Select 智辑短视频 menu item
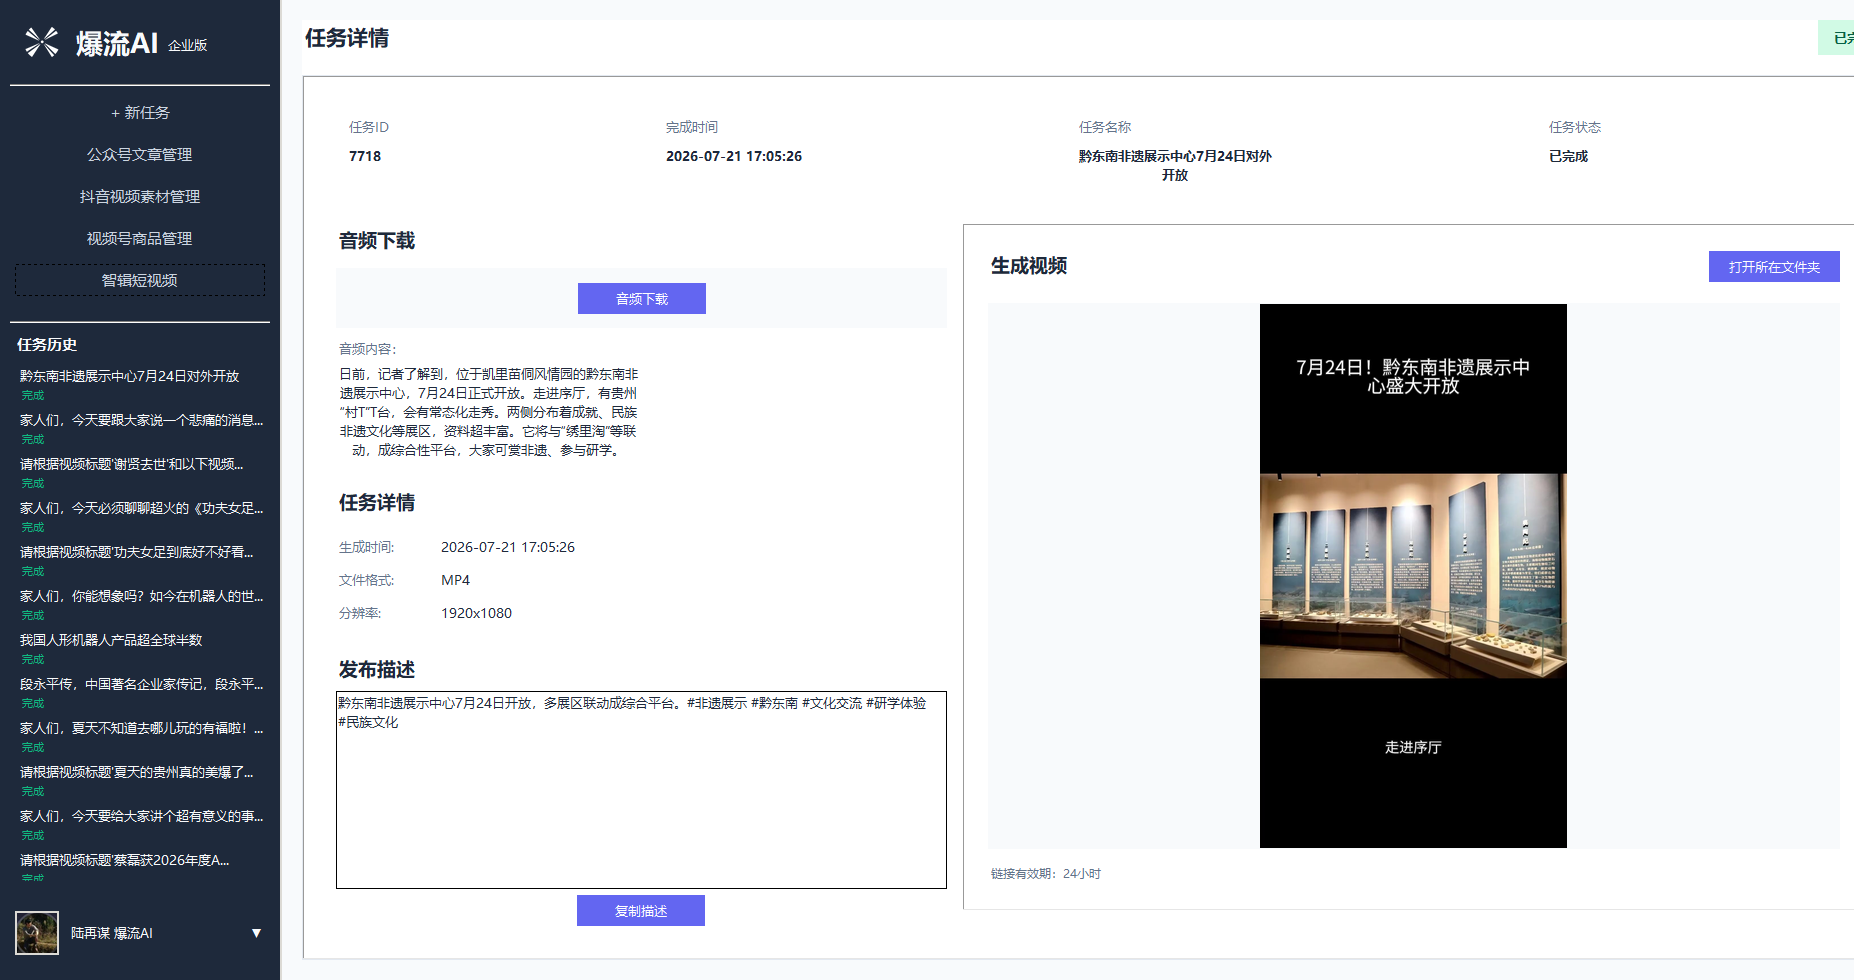The image size is (1854, 980). 140,280
